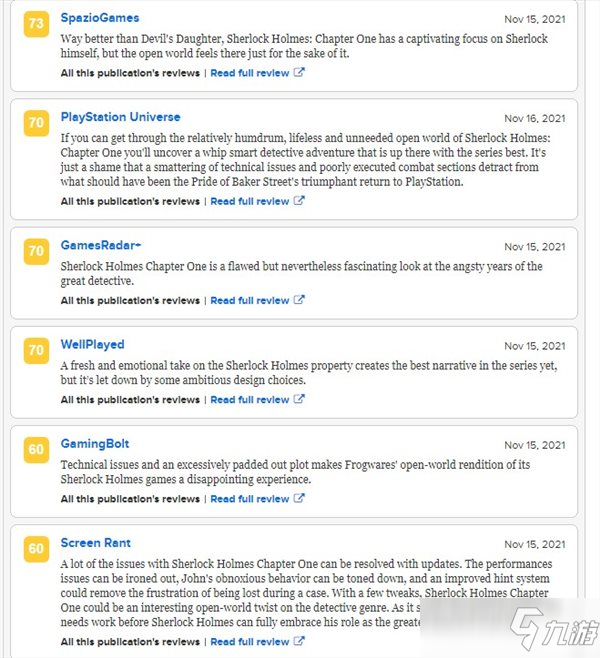Viewport: 600px width, 658px height.
Task: Read full review from SpazioGames
Action: [x=250, y=73]
